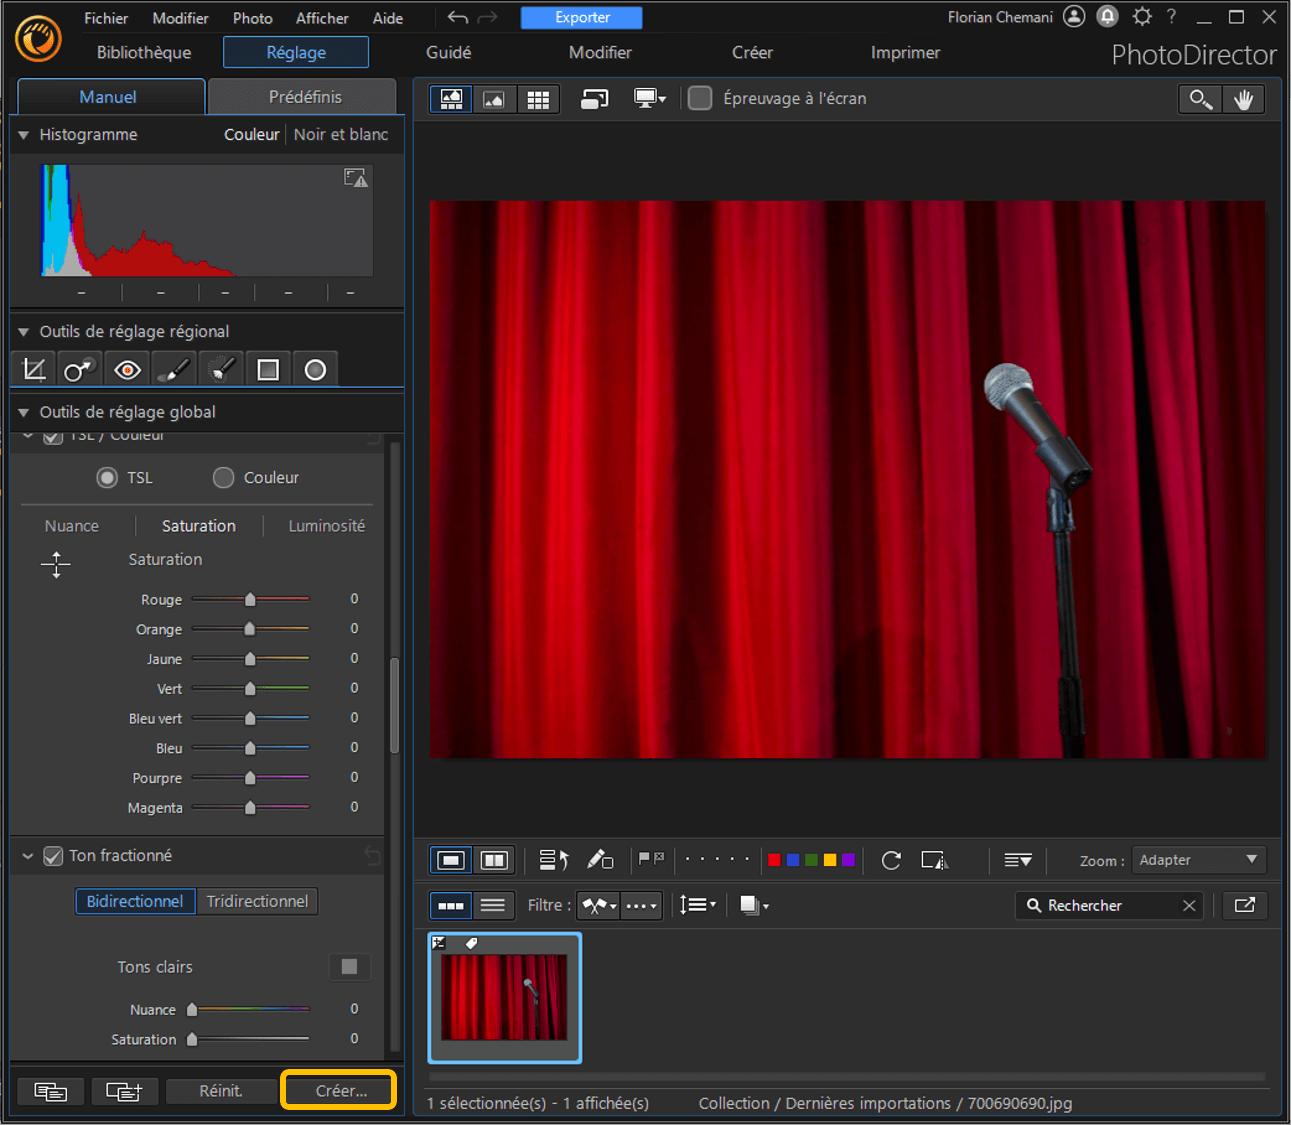Collapse Outils de réglage global section
The image size is (1291, 1125).
tap(24, 412)
